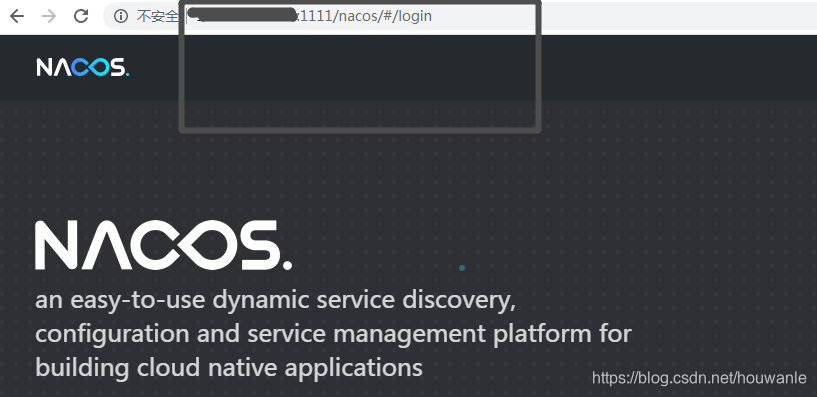Click the text "building cloud native applications"
Viewport: 817px width, 397px height.
click(229, 368)
